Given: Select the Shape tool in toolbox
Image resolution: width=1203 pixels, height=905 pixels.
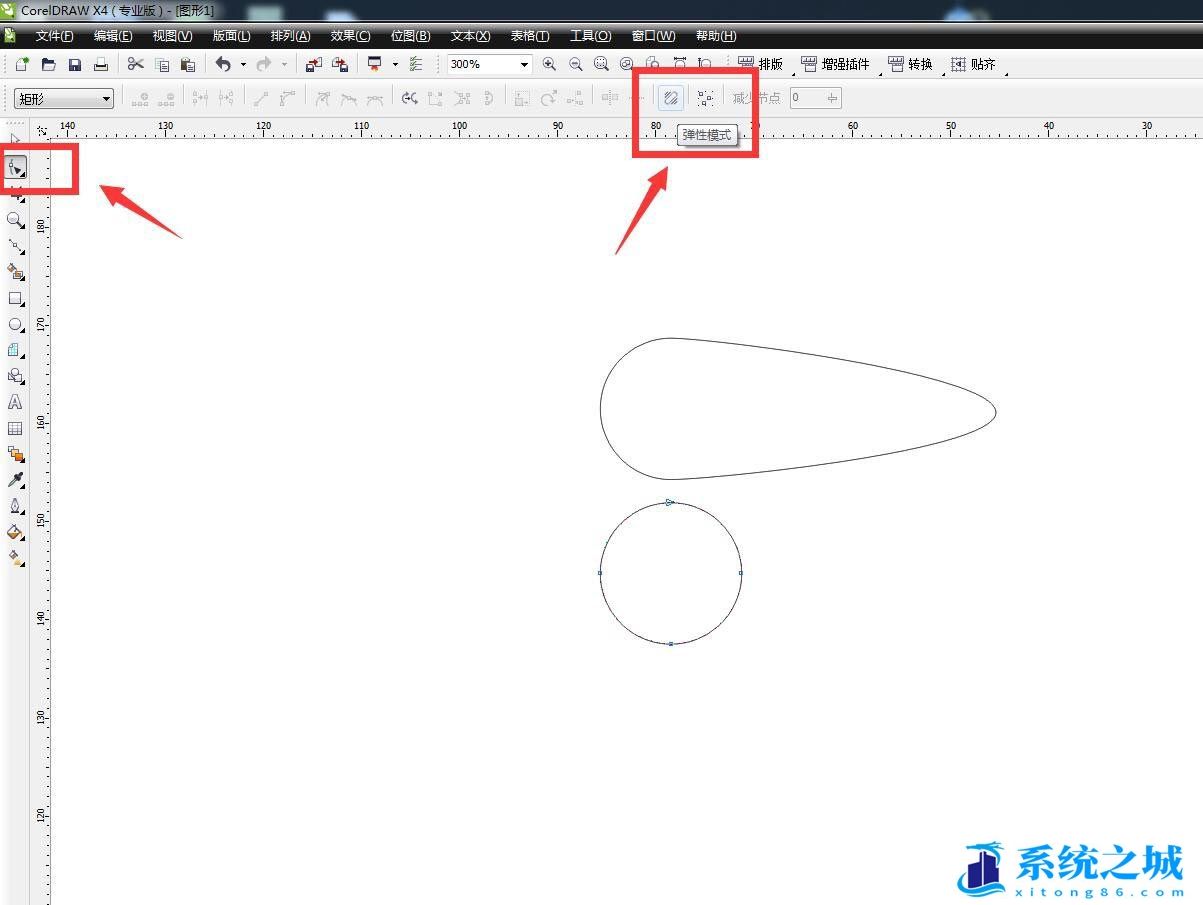Looking at the screenshot, I should pyautogui.click(x=15, y=167).
